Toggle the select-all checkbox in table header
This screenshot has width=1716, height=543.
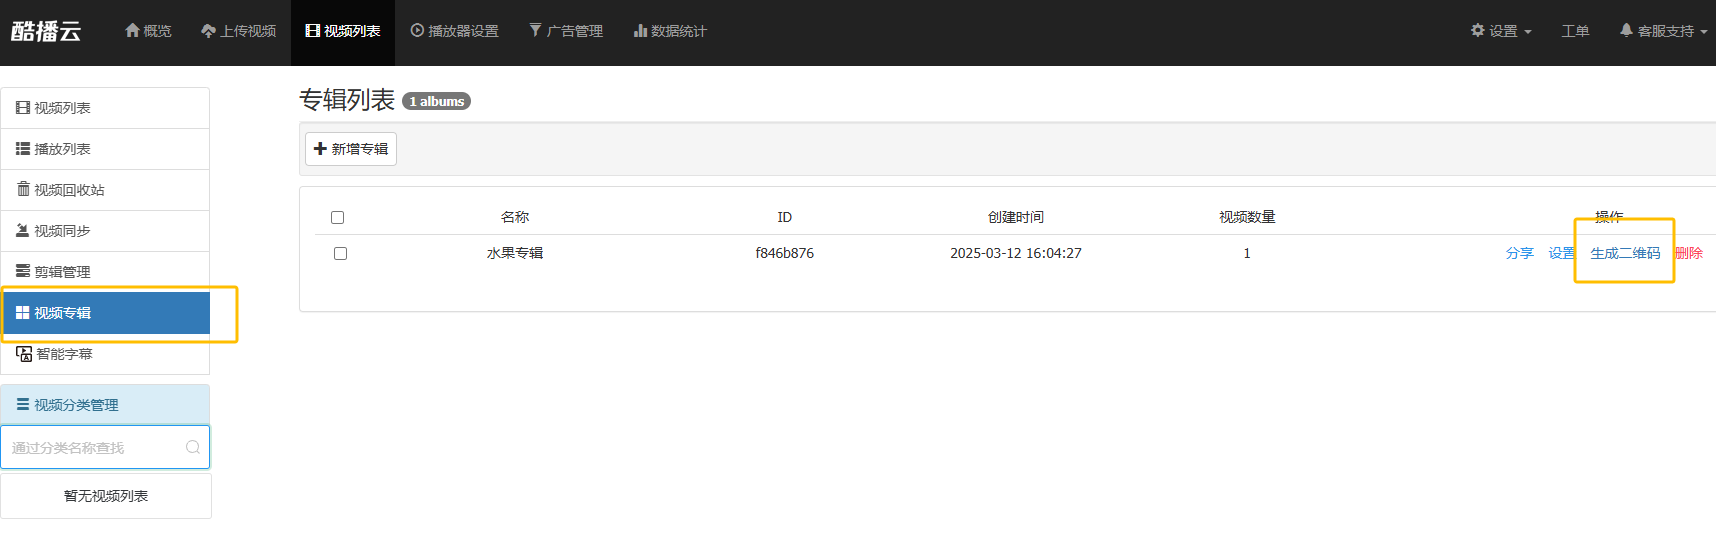[x=337, y=217]
